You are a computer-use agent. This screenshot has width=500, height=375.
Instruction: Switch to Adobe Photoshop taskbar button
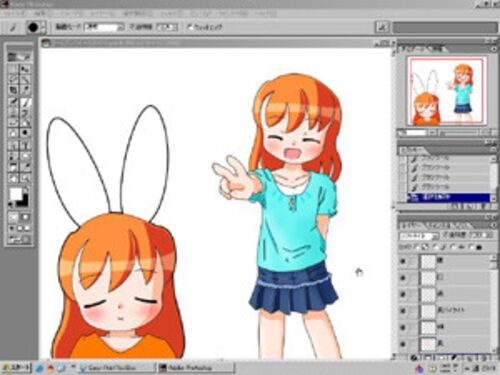[195, 368]
